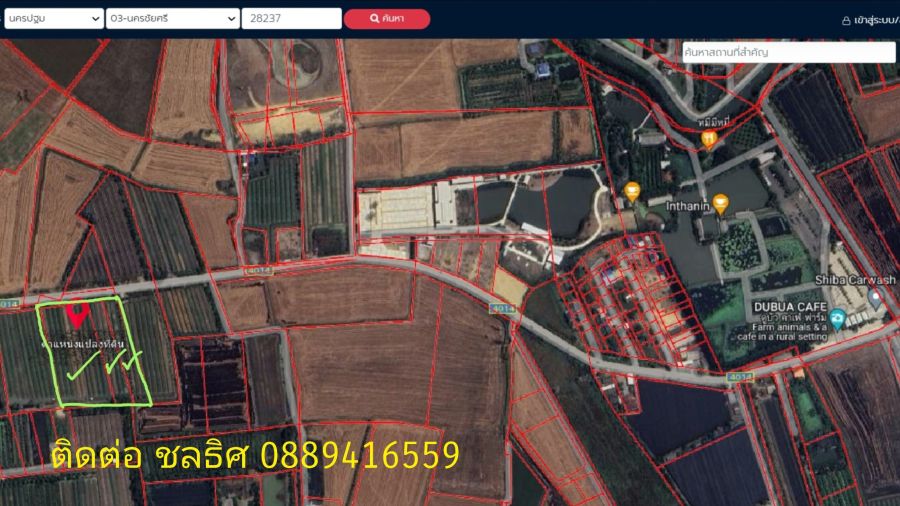This screenshot has height=506, width=900.
Task: Select the unlabeled cafe marker left of Inthanin
Action: (631, 190)
